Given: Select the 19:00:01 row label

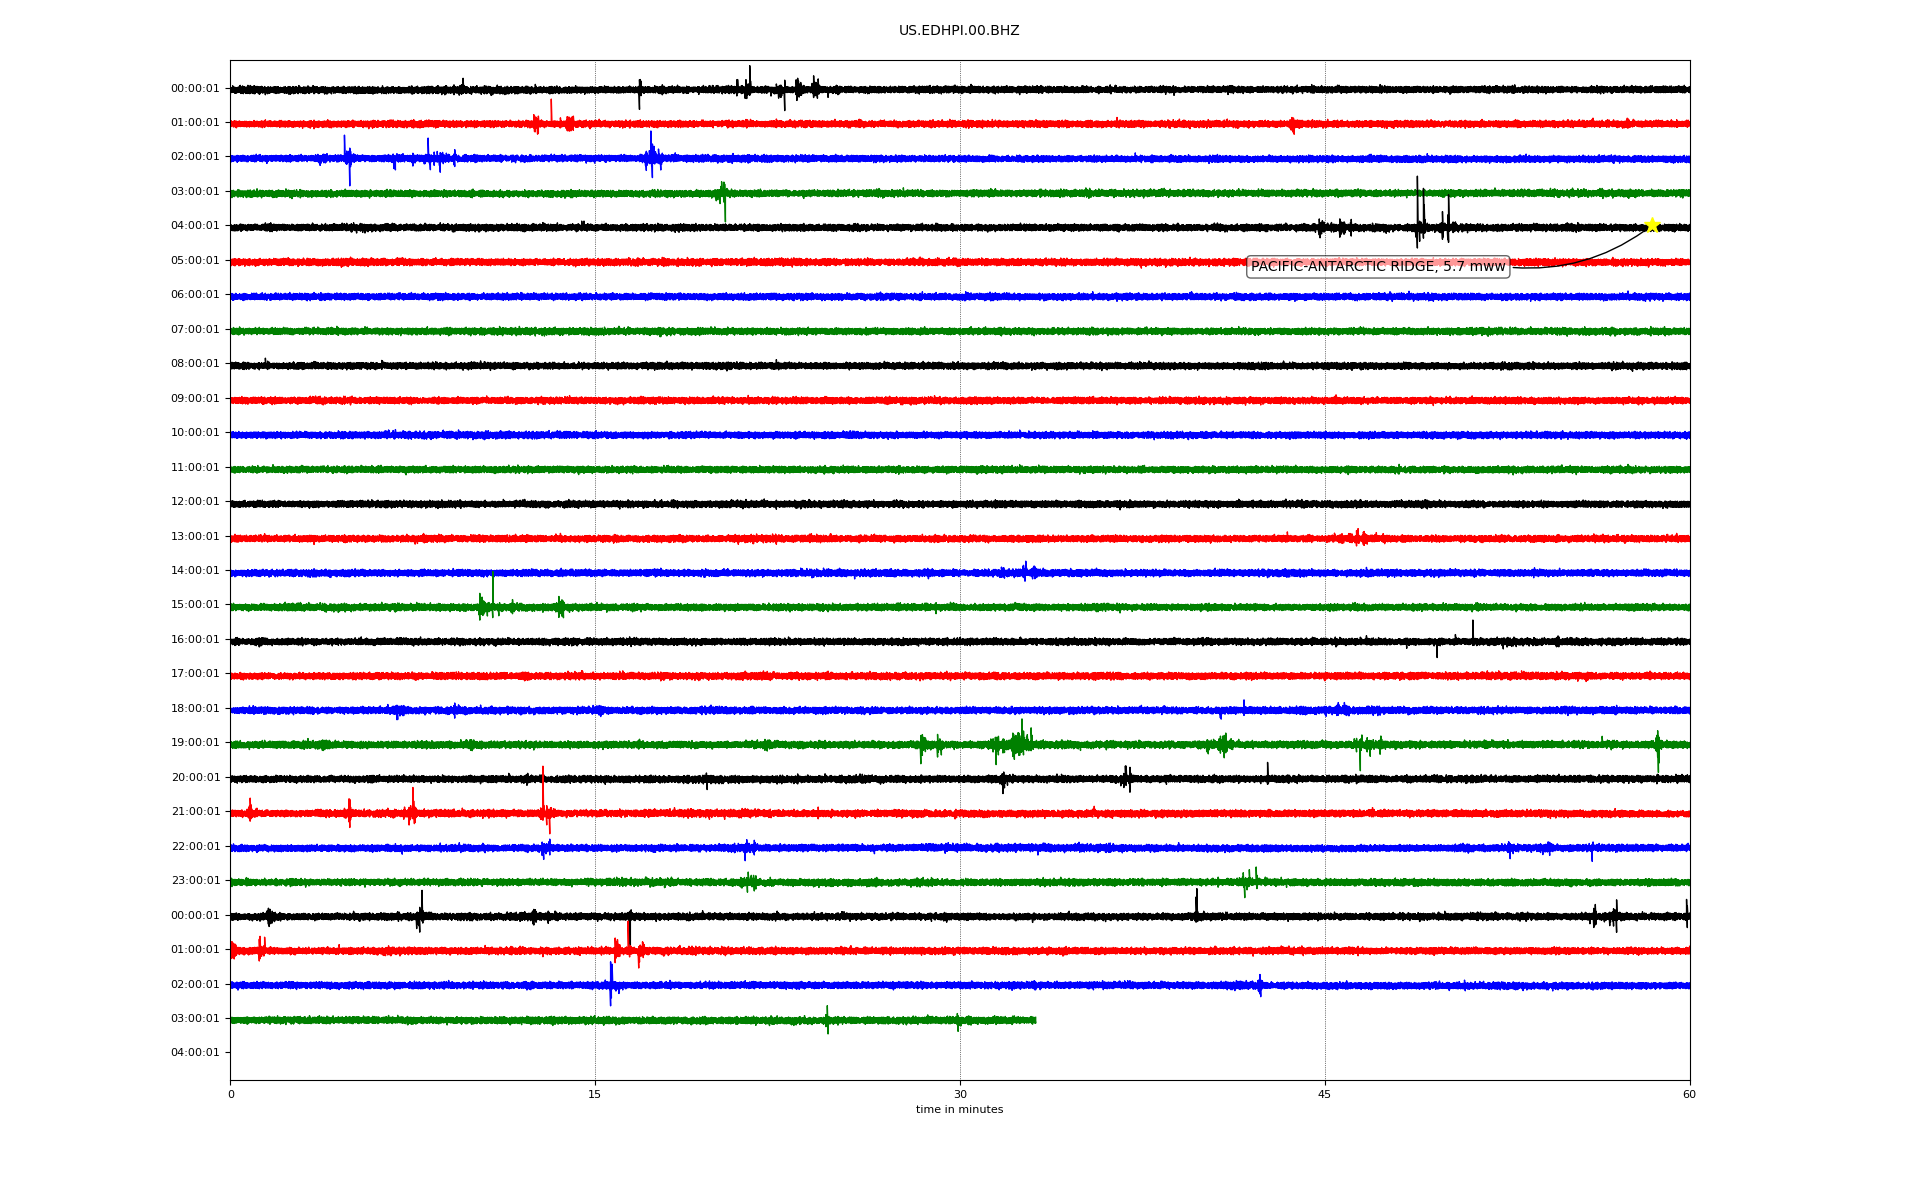Looking at the screenshot, I should 195,743.
